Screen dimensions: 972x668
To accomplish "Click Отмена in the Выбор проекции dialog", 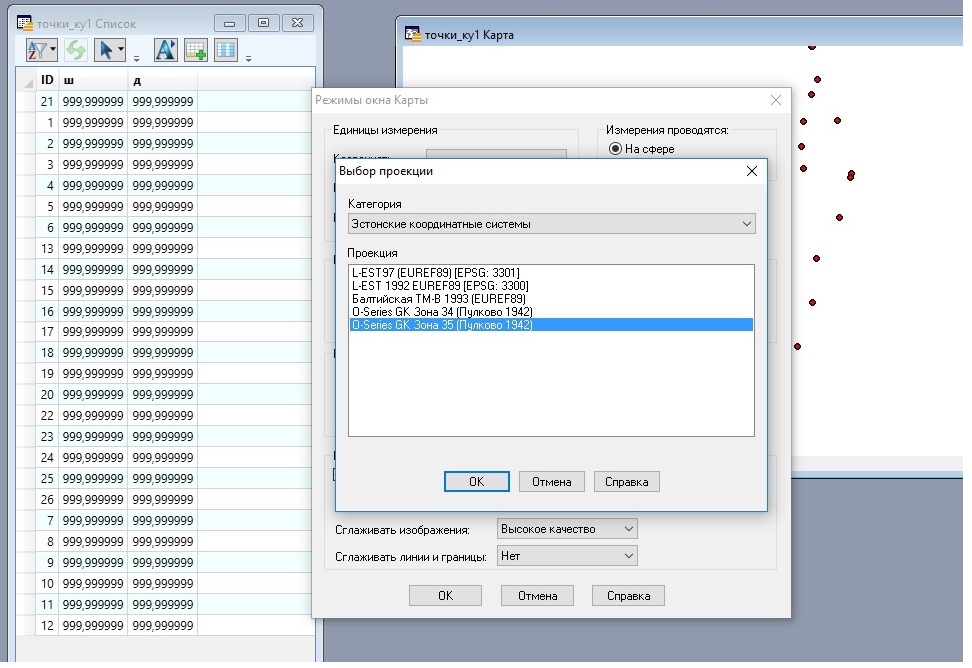I will tap(551, 482).
